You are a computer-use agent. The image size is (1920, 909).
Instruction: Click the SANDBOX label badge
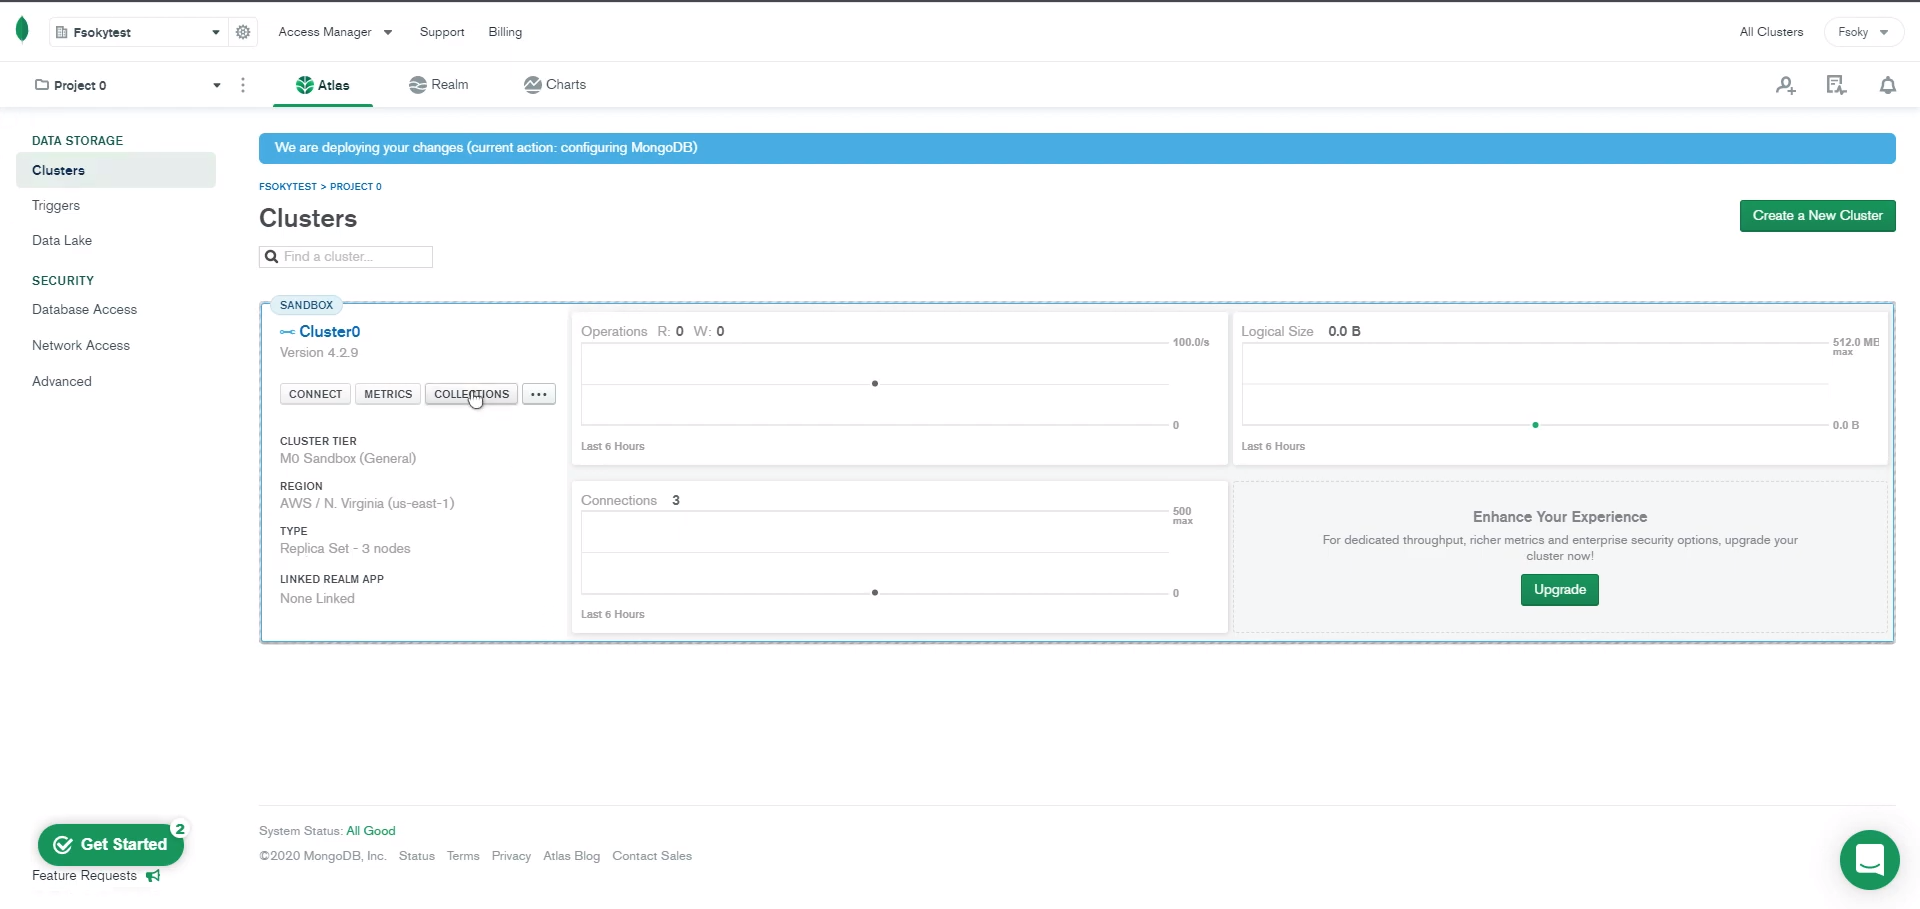pos(306,305)
